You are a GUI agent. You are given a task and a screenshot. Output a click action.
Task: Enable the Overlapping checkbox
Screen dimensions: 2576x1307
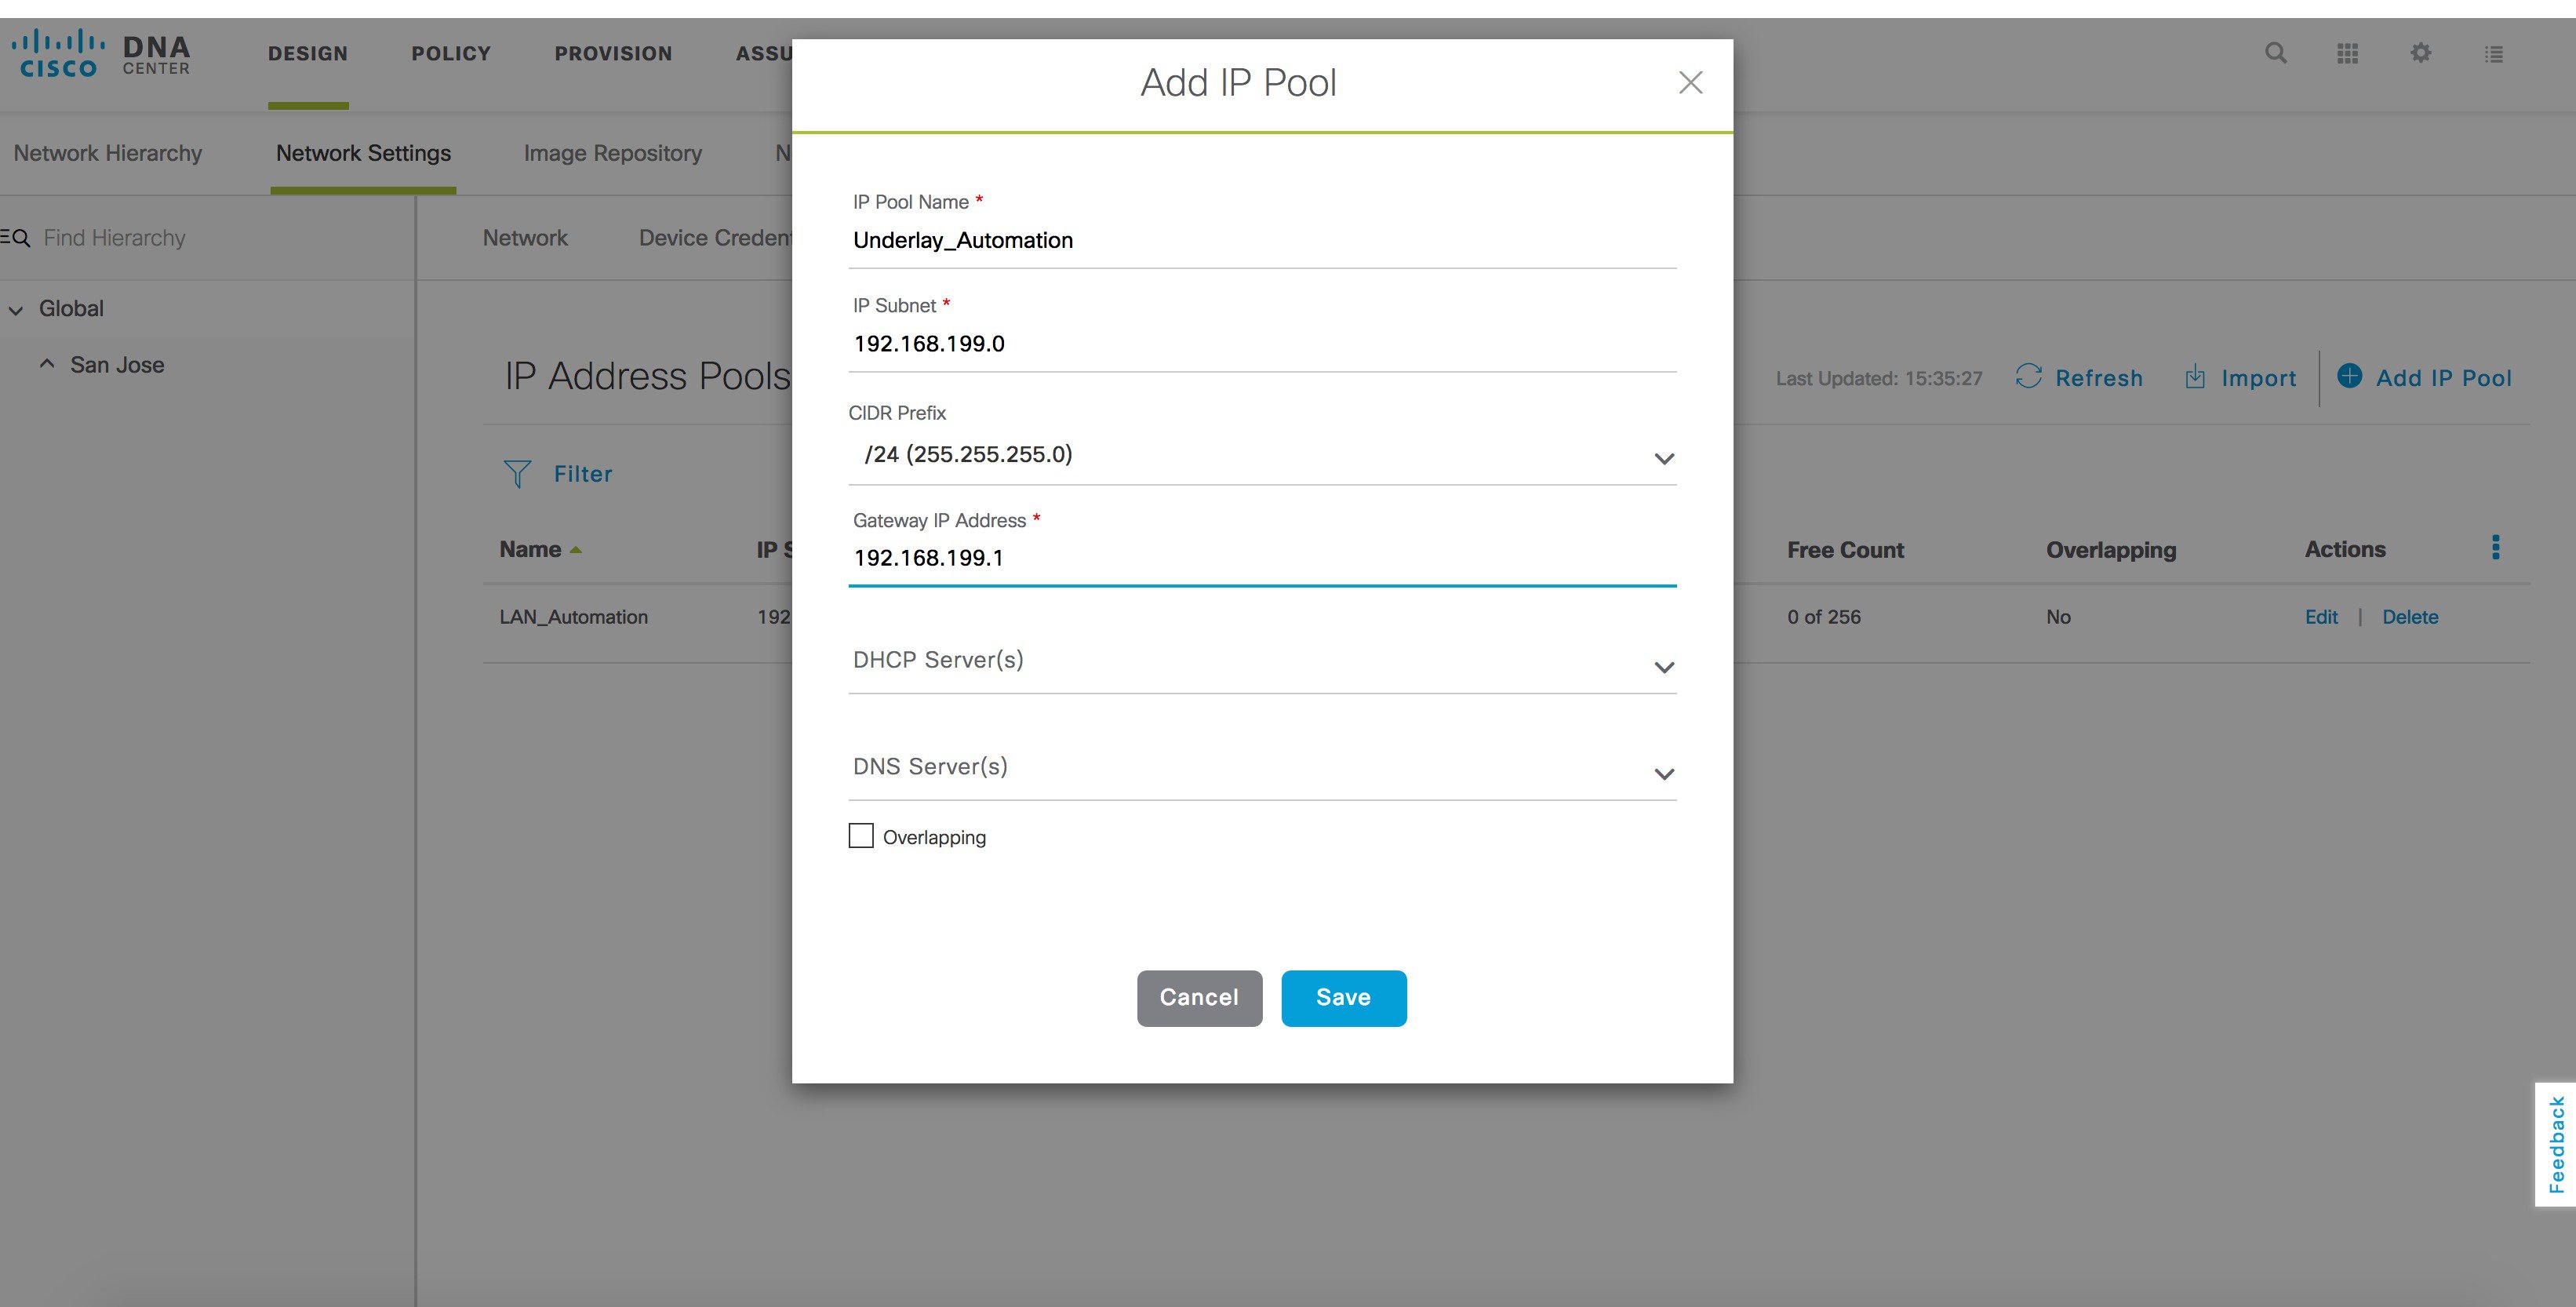860,836
